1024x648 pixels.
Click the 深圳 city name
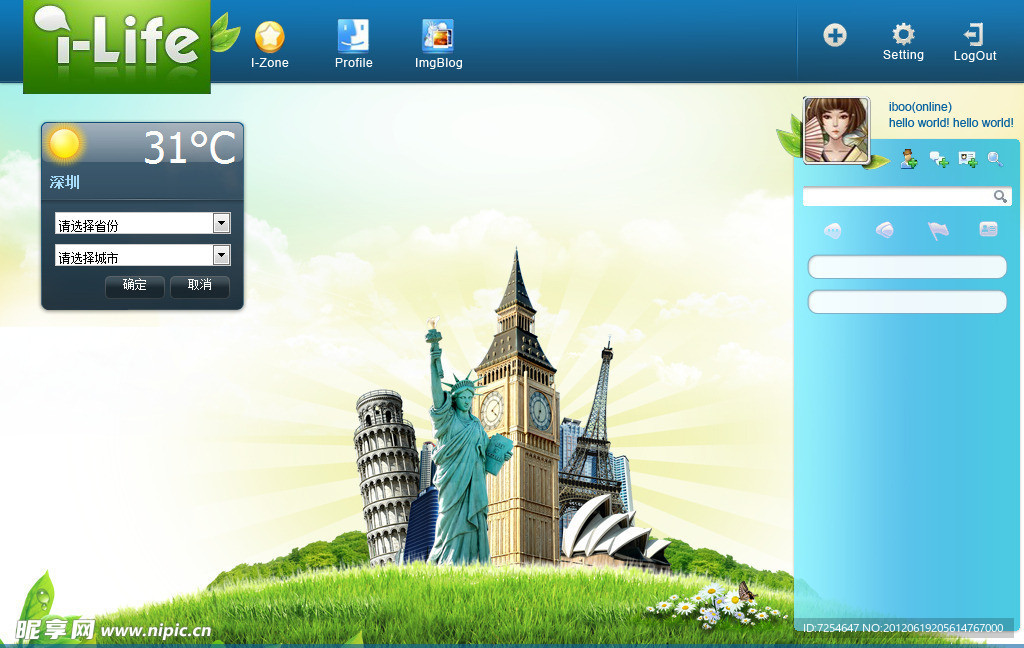(x=65, y=182)
